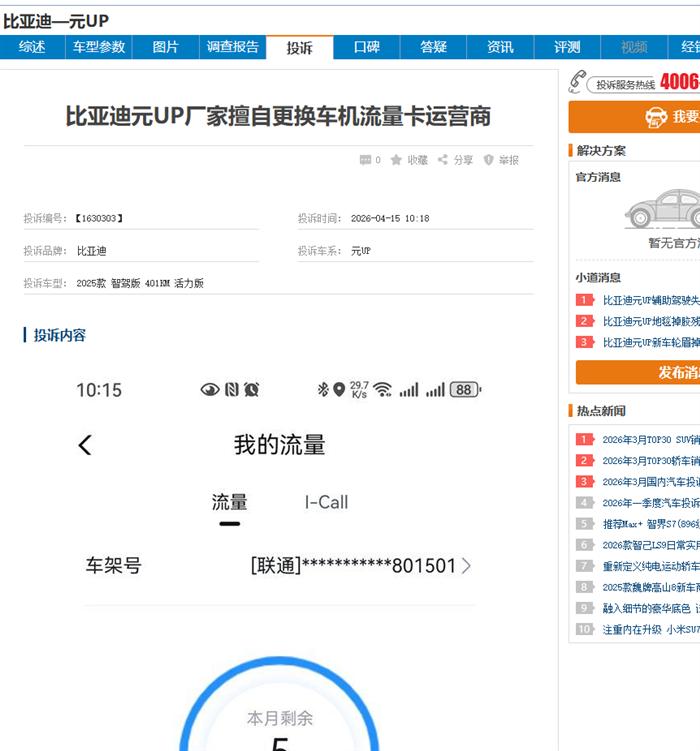Open the 比亚迪元UP辅助驾驶 rumor link
The image size is (700, 751).
coord(650,300)
